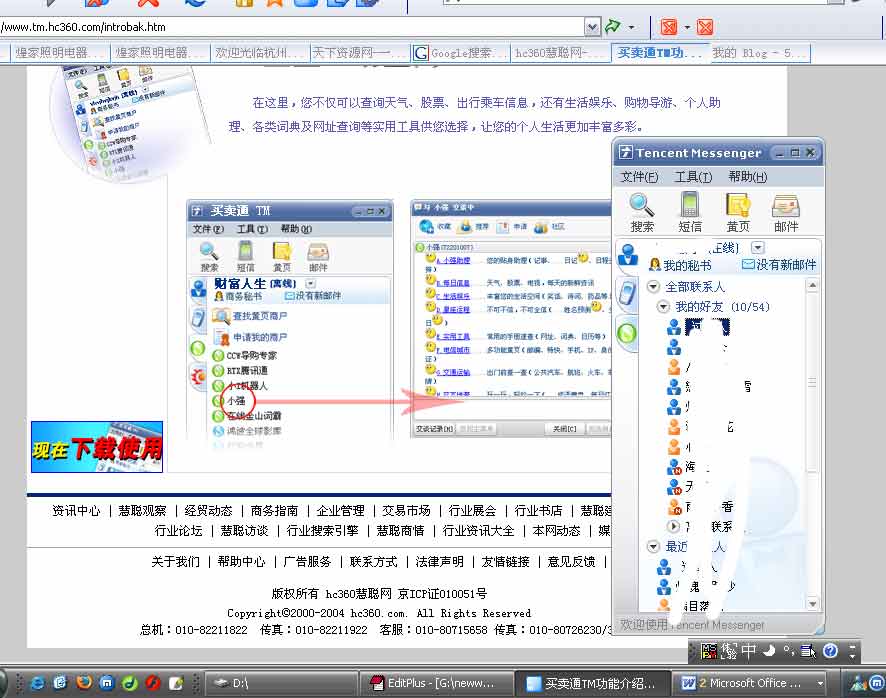This screenshot has height=698, width=886.
Task: Open the 帮助(H) menu in Tencent Messenger
Action: pyautogui.click(x=748, y=177)
